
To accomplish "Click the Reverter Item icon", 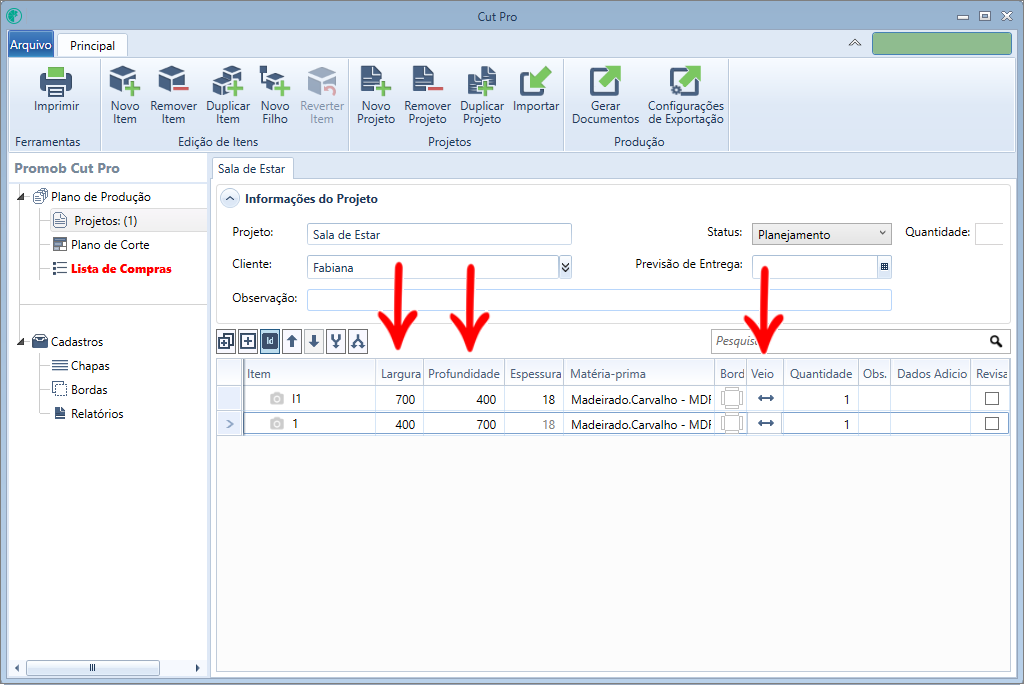I will tap(322, 80).
